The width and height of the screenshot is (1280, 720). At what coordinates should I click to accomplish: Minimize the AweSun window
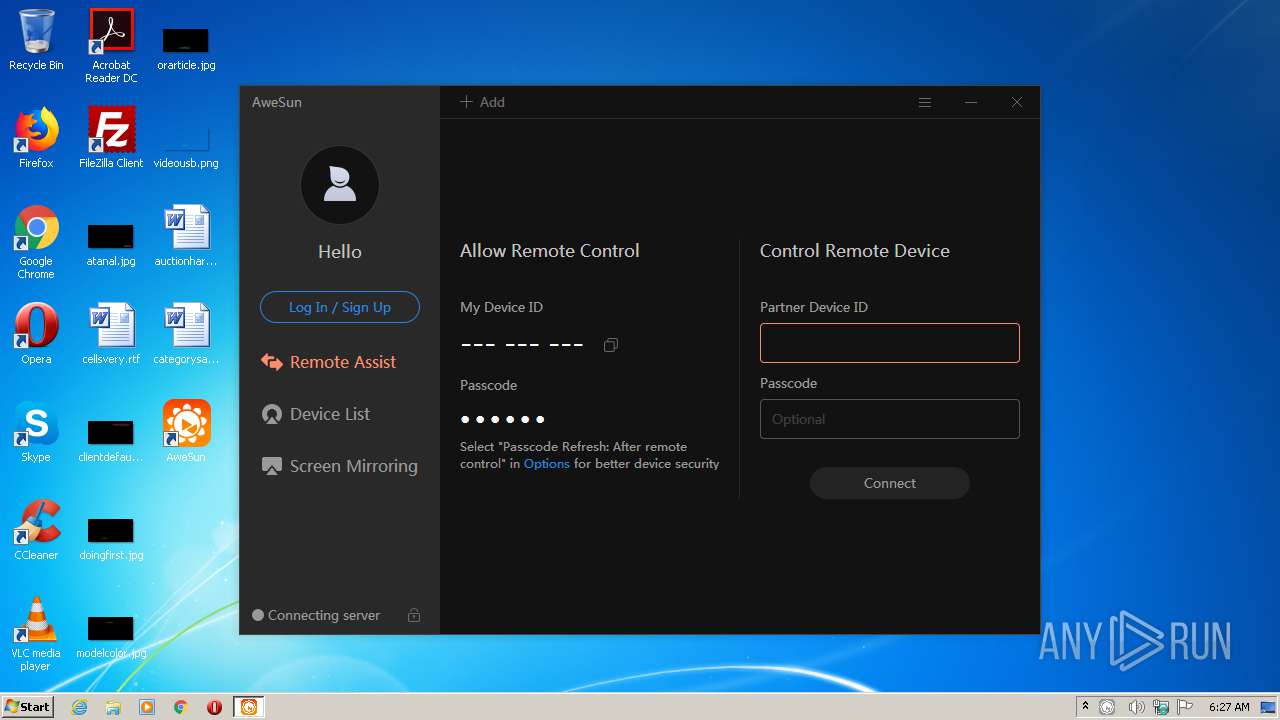[971, 102]
